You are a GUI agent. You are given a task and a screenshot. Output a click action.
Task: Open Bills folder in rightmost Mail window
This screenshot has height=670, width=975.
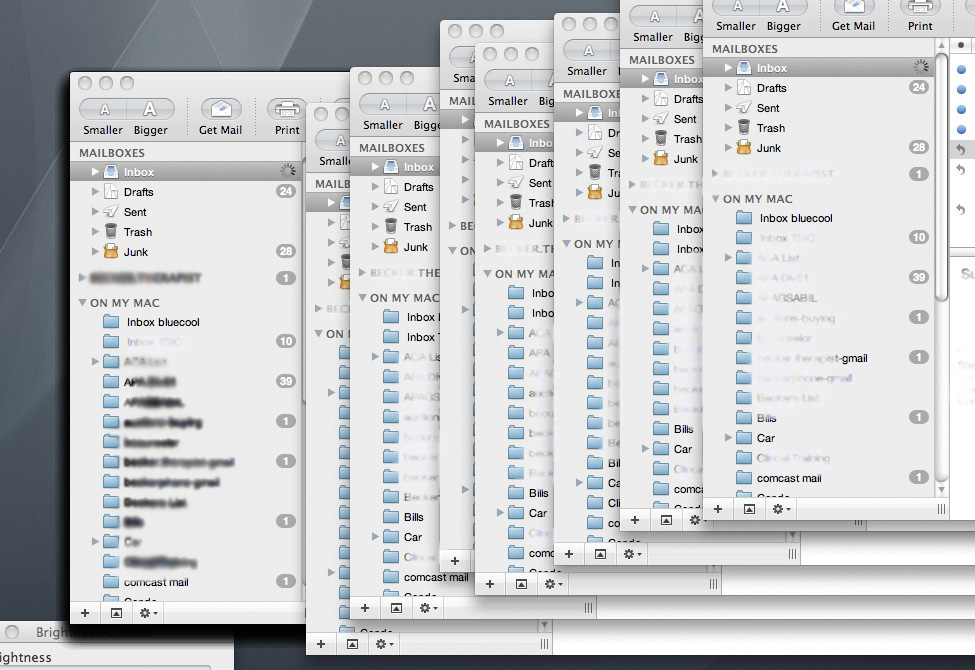[x=766, y=418]
